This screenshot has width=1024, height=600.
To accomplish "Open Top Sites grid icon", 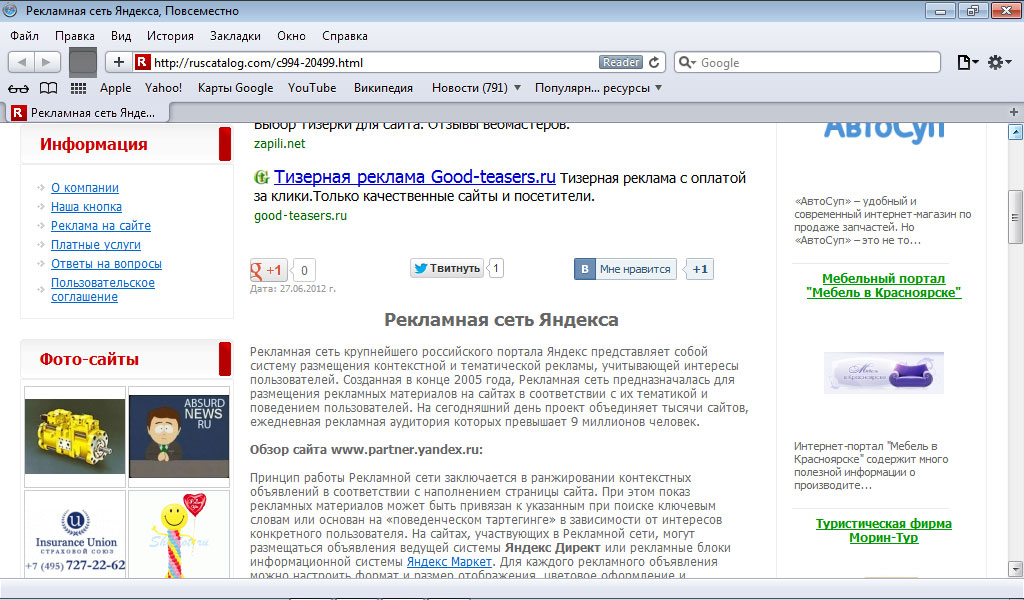I will [78, 88].
